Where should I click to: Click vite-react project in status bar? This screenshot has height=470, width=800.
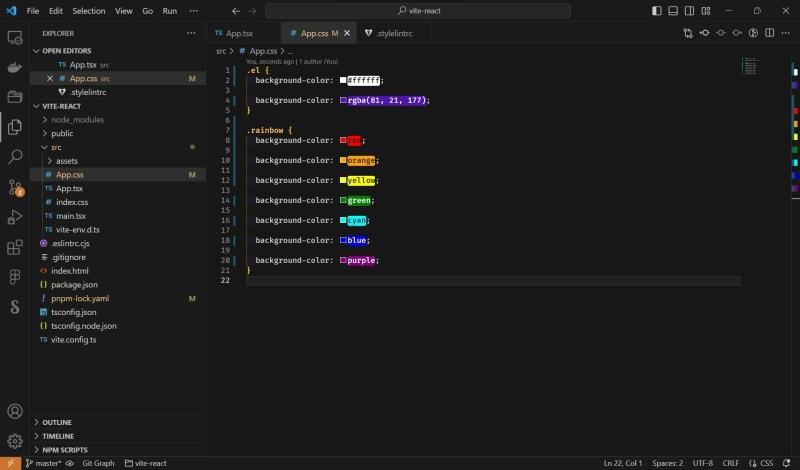(146, 463)
